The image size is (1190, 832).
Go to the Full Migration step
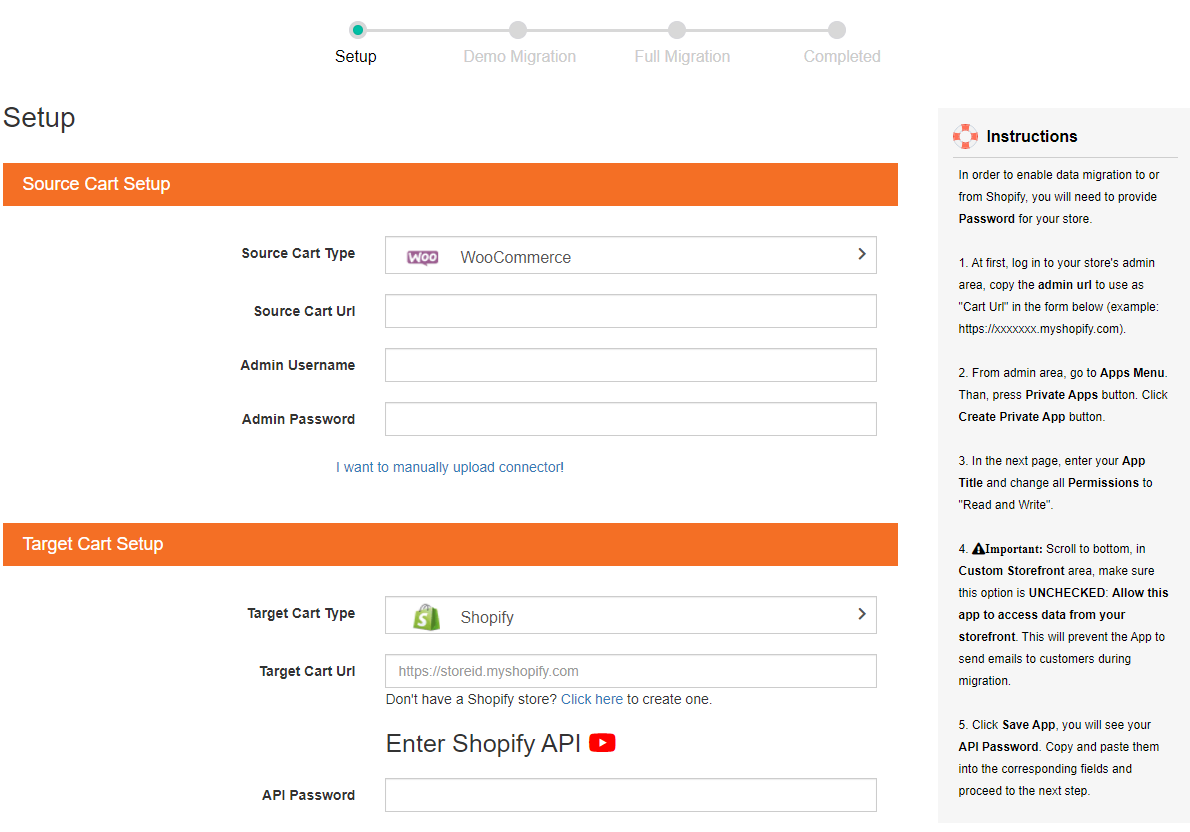point(682,56)
